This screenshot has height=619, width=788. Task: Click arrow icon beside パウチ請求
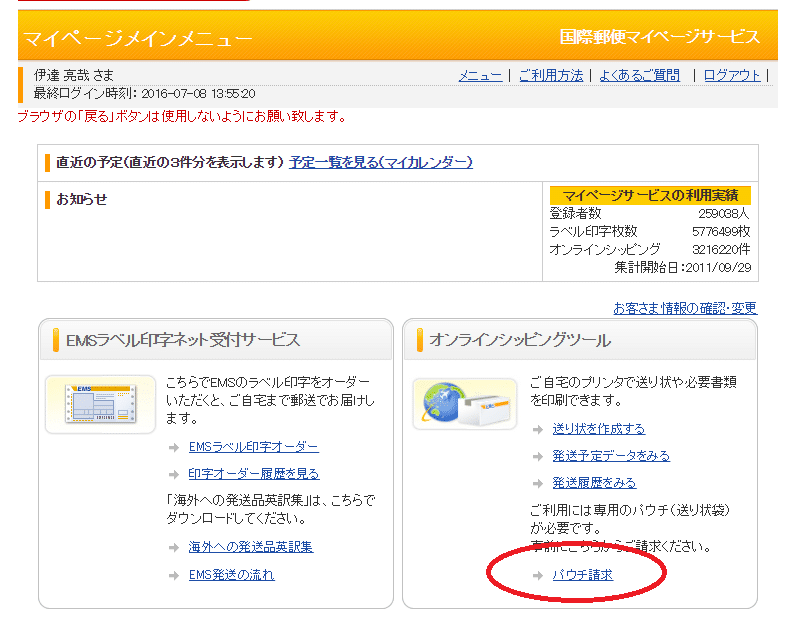coord(538,575)
